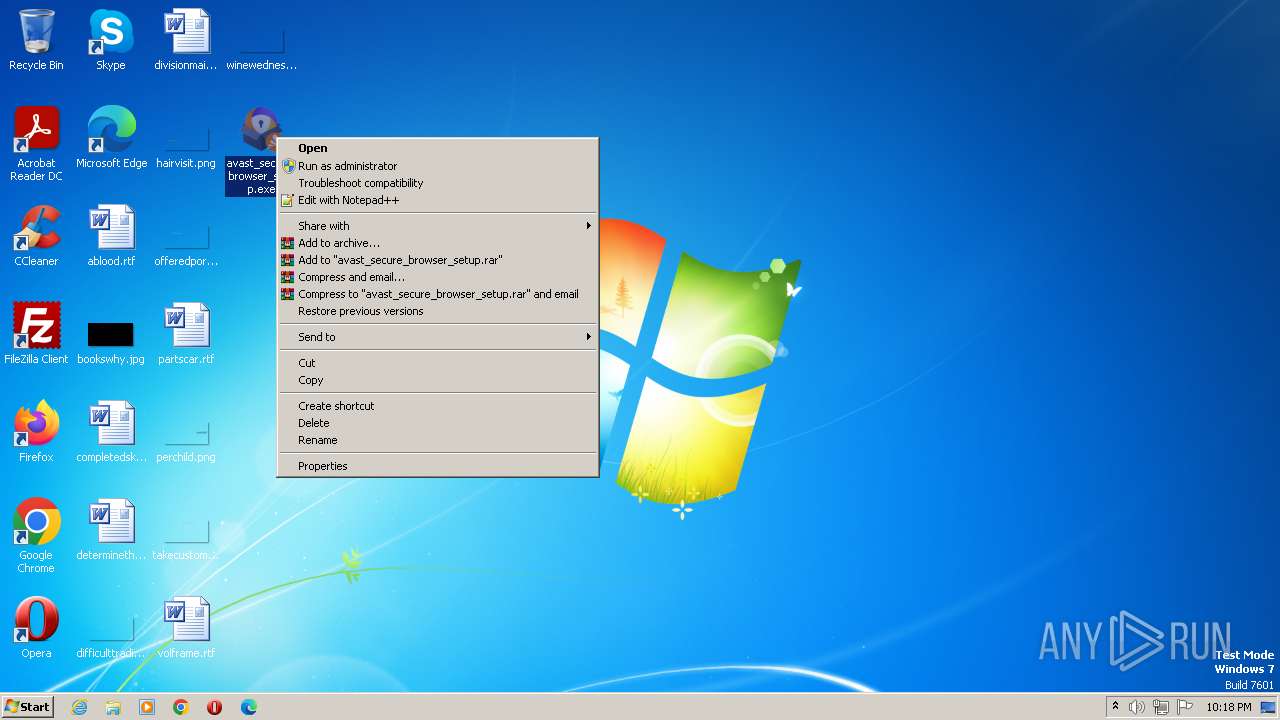The height and width of the screenshot is (720, 1280).
Task: Choose Restore previous versions
Action: coord(438,311)
